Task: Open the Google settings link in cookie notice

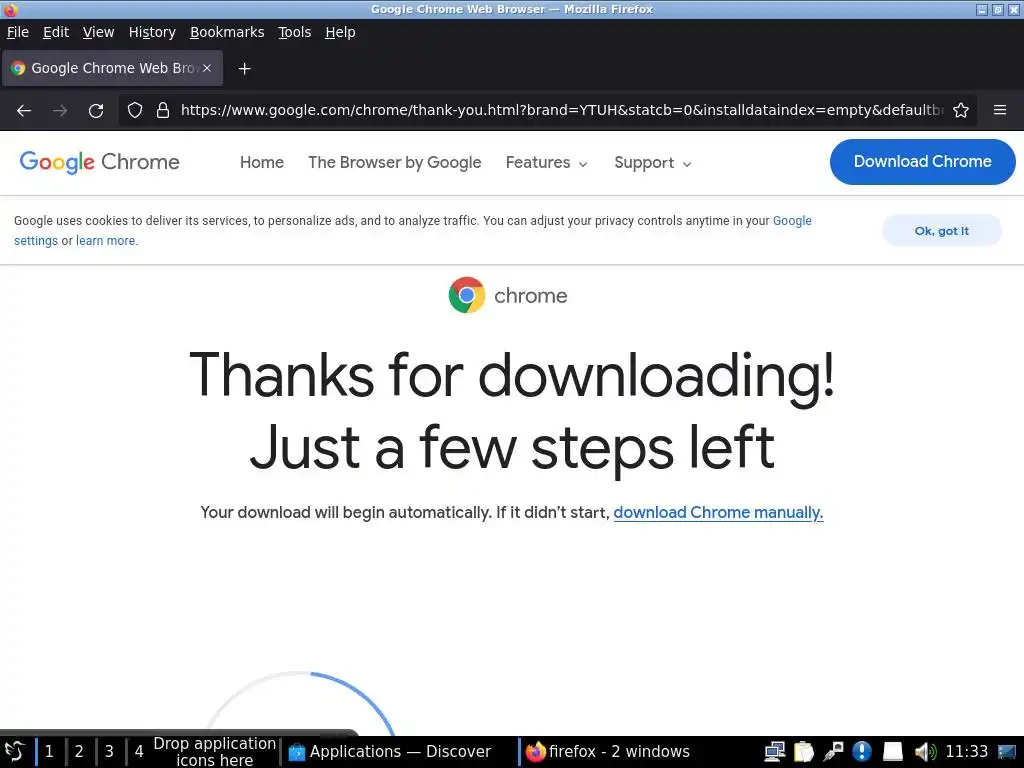Action: [x=792, y=221]
